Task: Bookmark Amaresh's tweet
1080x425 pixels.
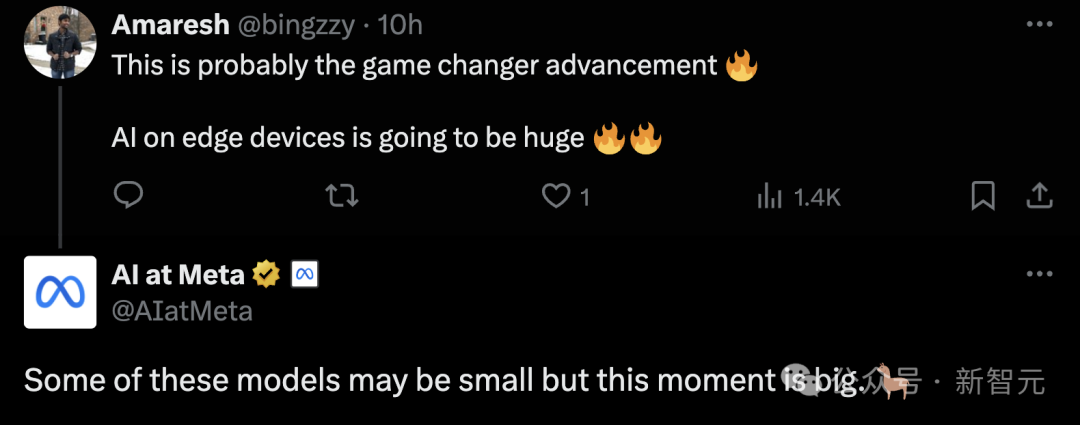Action: (983, 197)
